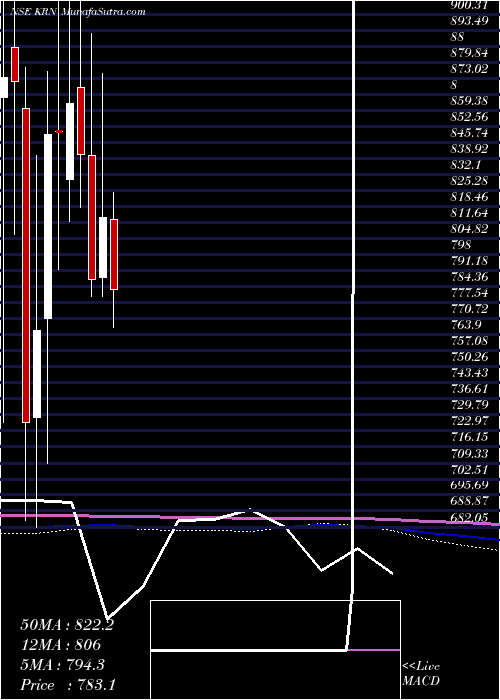This screenshot has width=500, height=700.
Task: Choose the 811.64 axis label
Action: [470, 213]
